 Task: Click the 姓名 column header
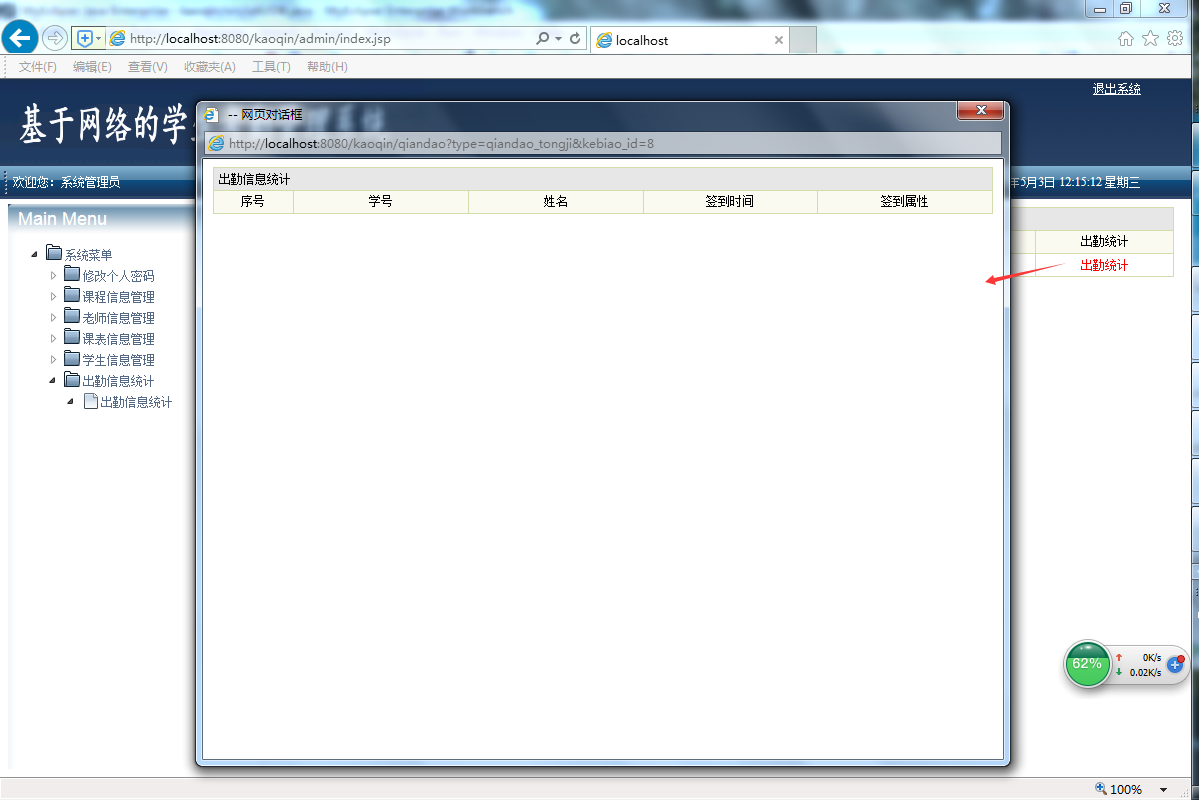click(x=556, y=201)
